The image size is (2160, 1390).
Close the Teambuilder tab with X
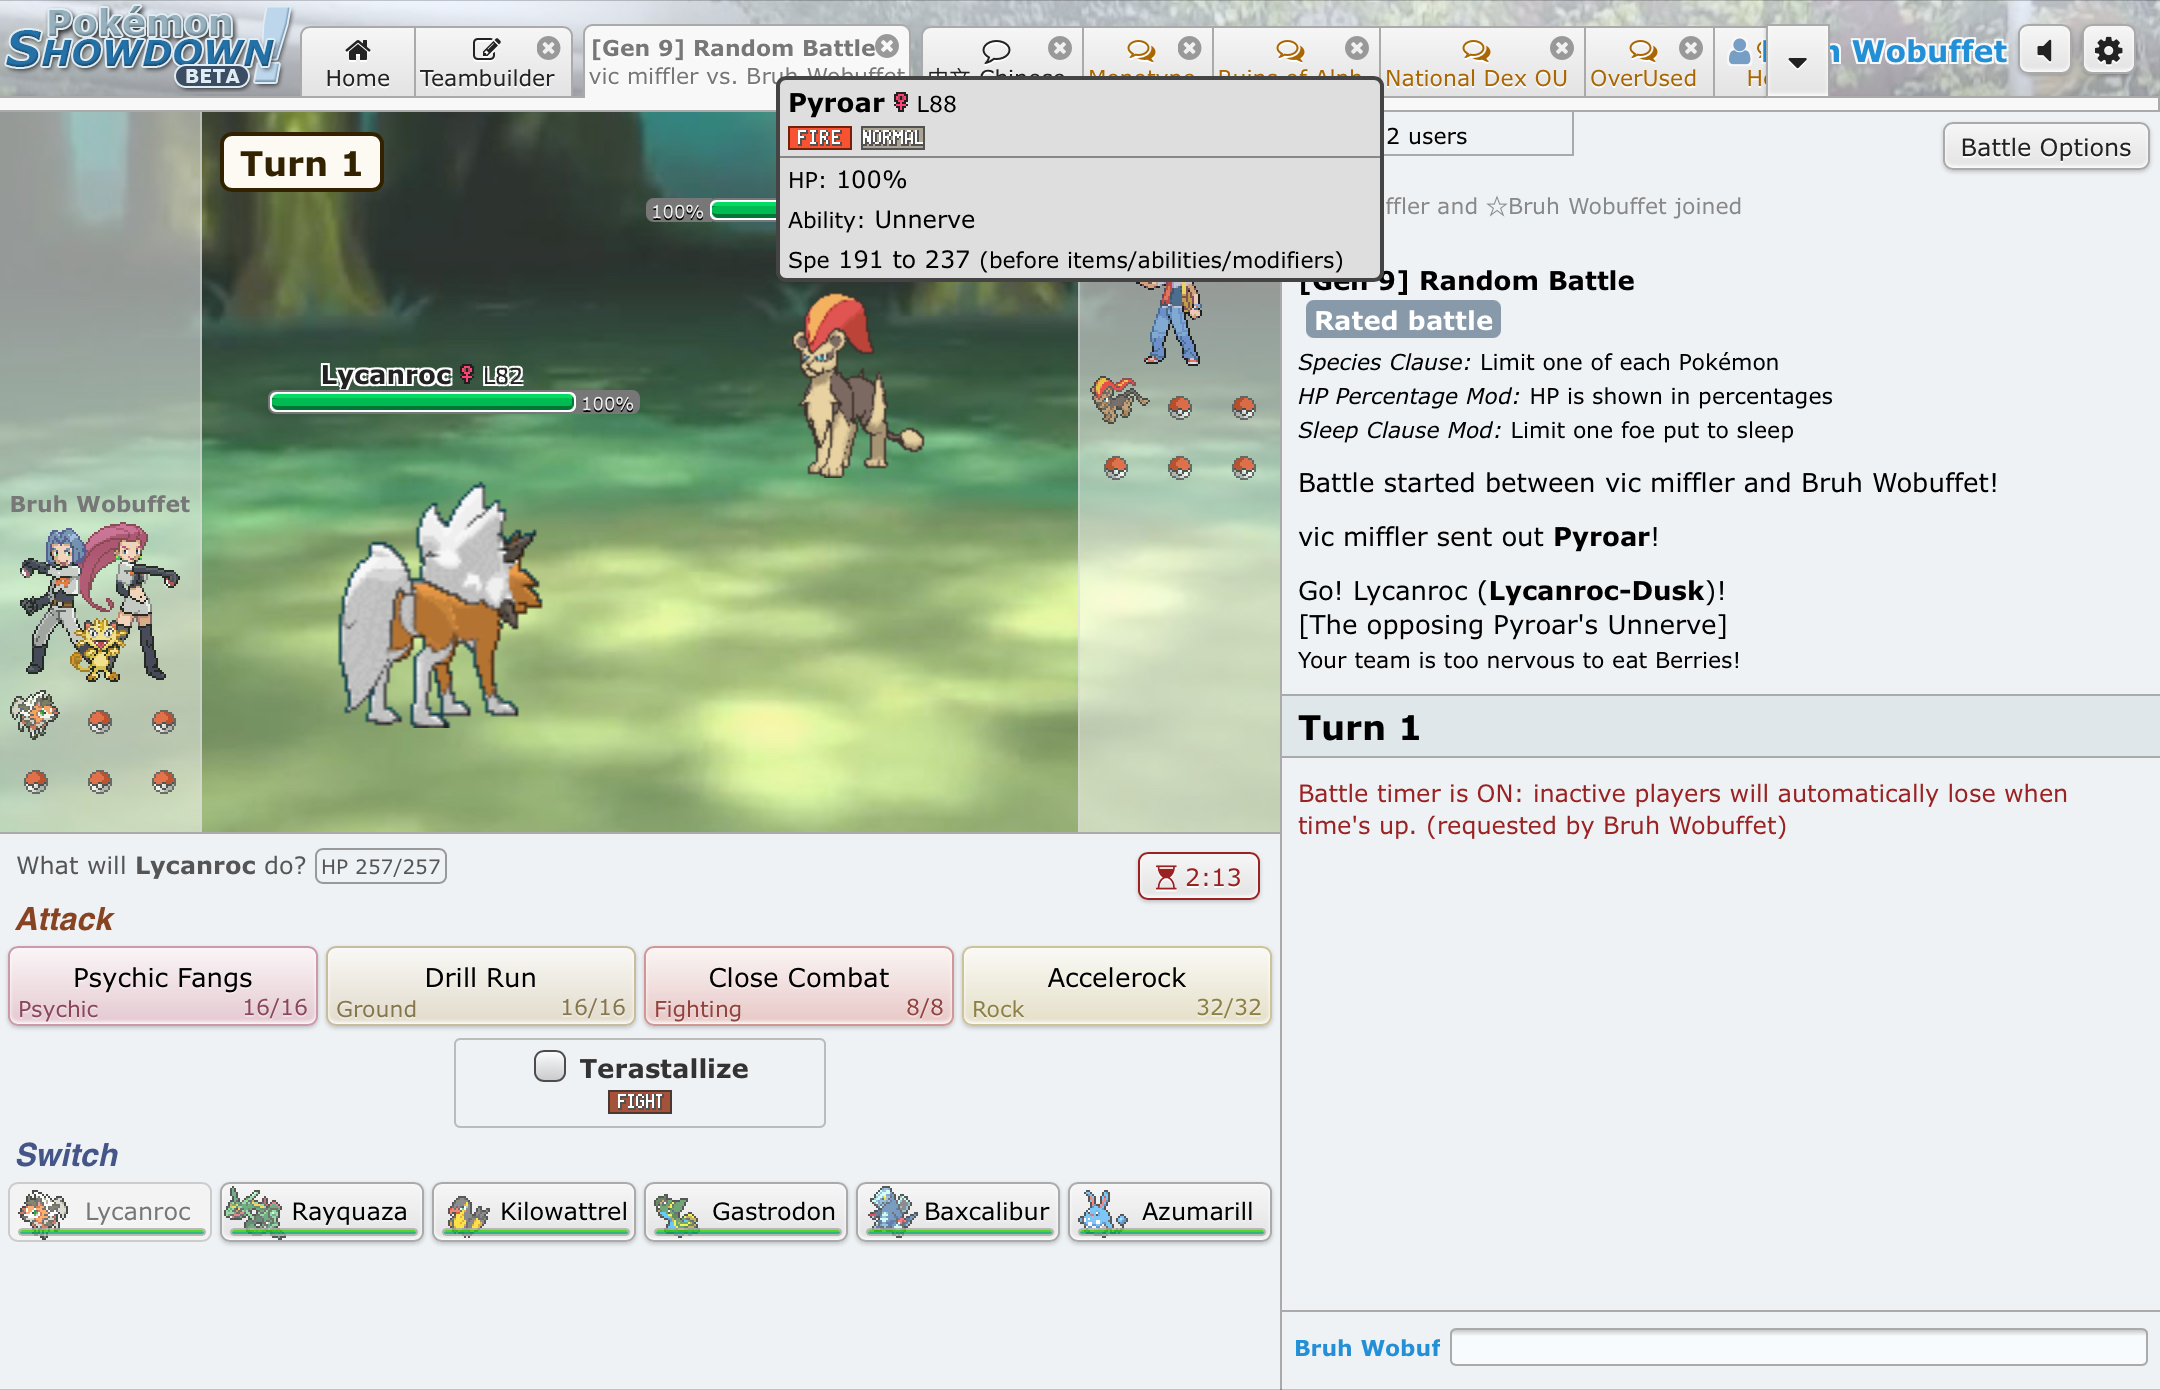coord(548,48)
